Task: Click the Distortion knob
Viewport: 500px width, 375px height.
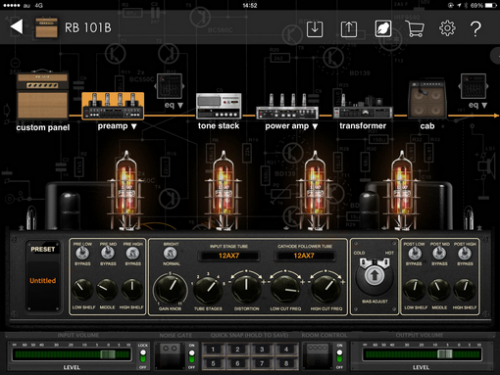Action: (246, 289)
